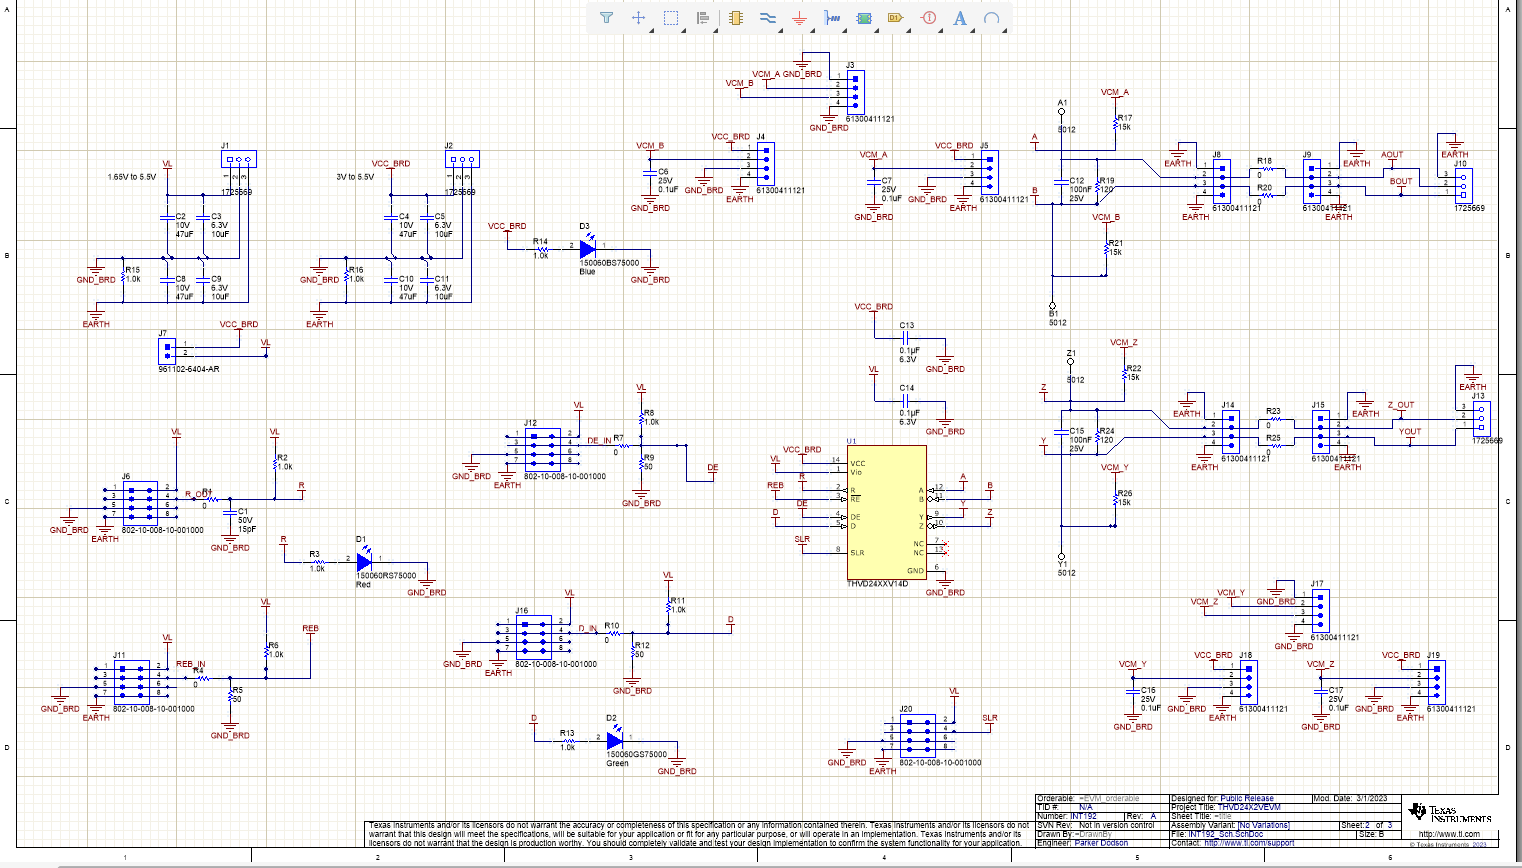Select the GND power port tool
Image resolution: width=1522 pixels, height=868 pixels.
tap(800, 17)
